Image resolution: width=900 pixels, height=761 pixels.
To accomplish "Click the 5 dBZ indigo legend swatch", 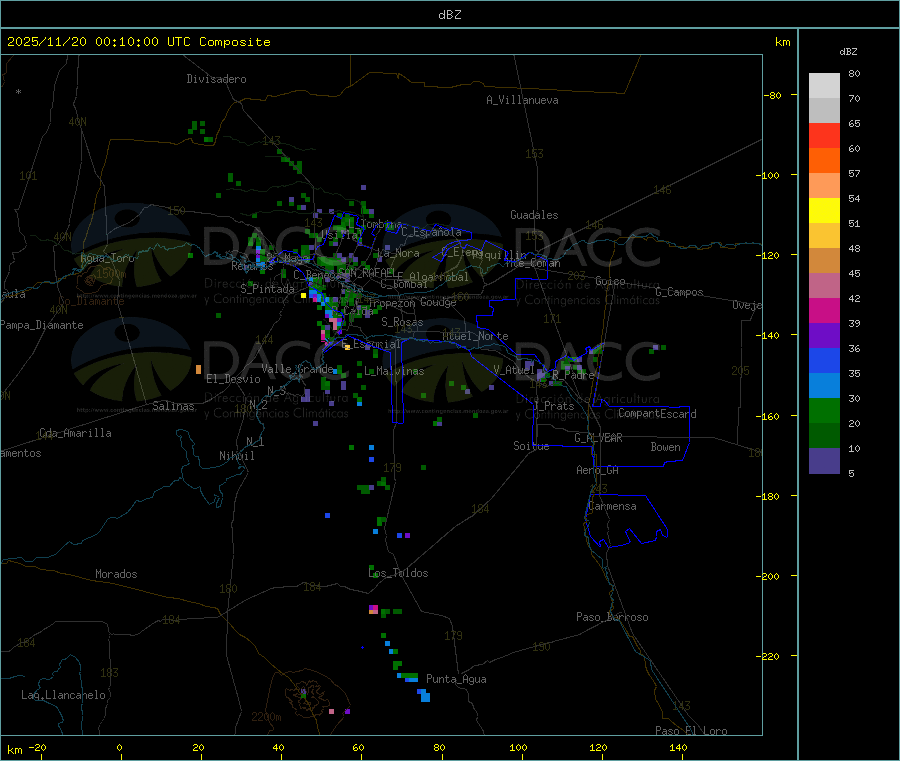I will tap(824, 461).
